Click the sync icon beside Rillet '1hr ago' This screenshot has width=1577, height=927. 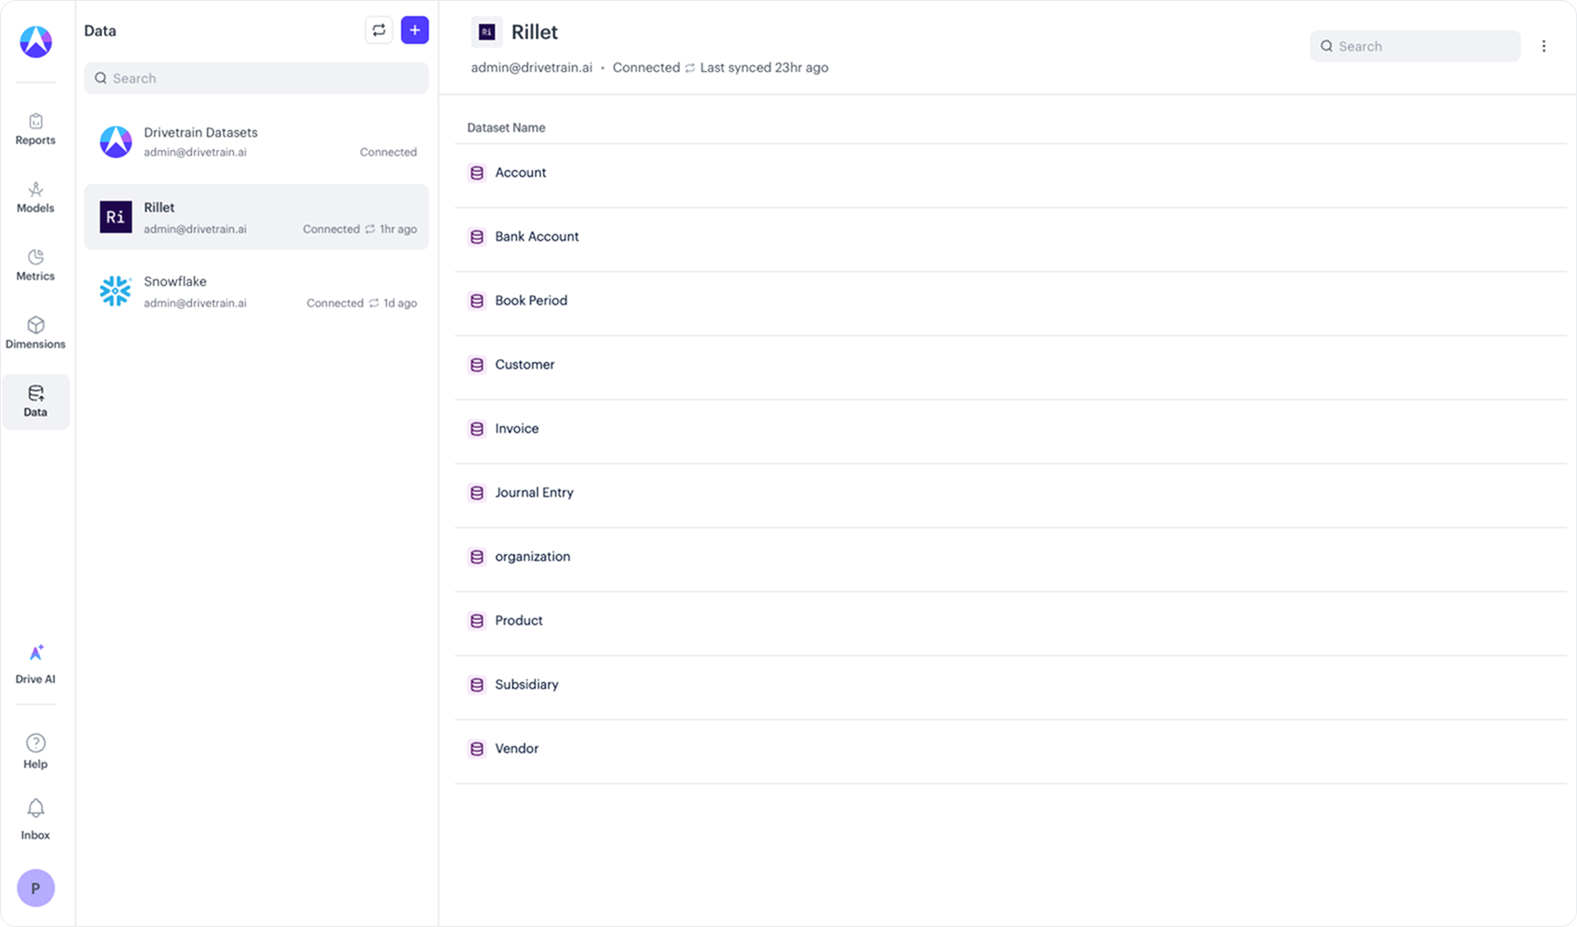tap(370, 229)
